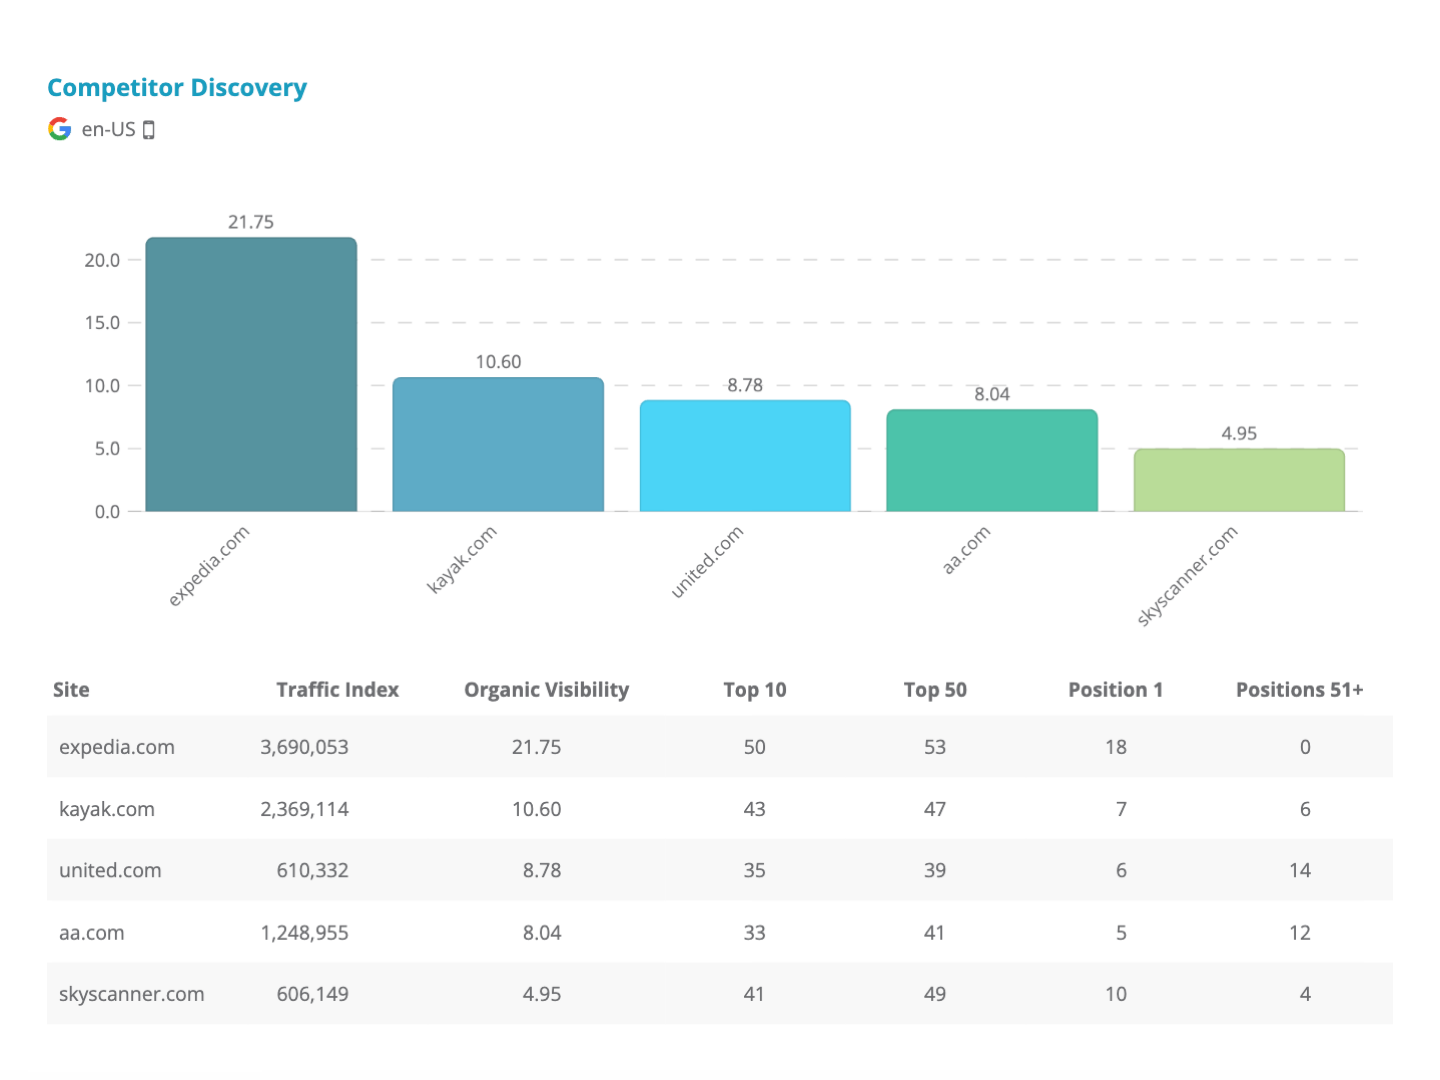Click traffic index 606,149
1440x1080 pixels.
[313, 994]
